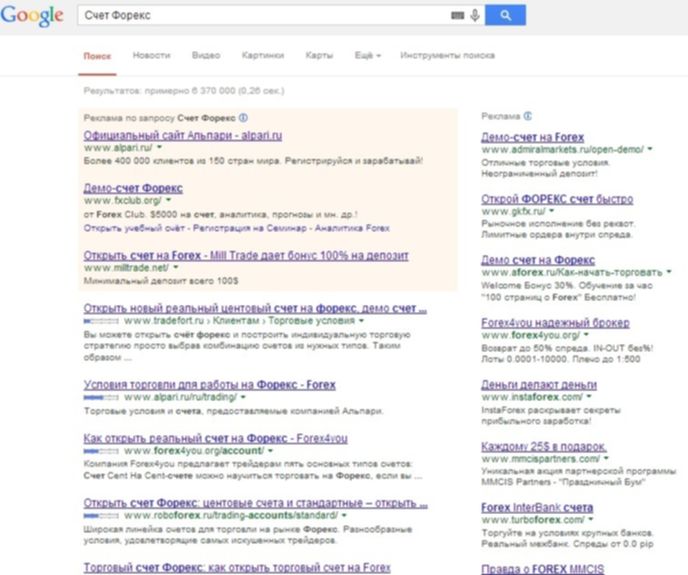The image size is (688, 575).
Task: Open Инструменты поиска options
Action: pos(447,56)
